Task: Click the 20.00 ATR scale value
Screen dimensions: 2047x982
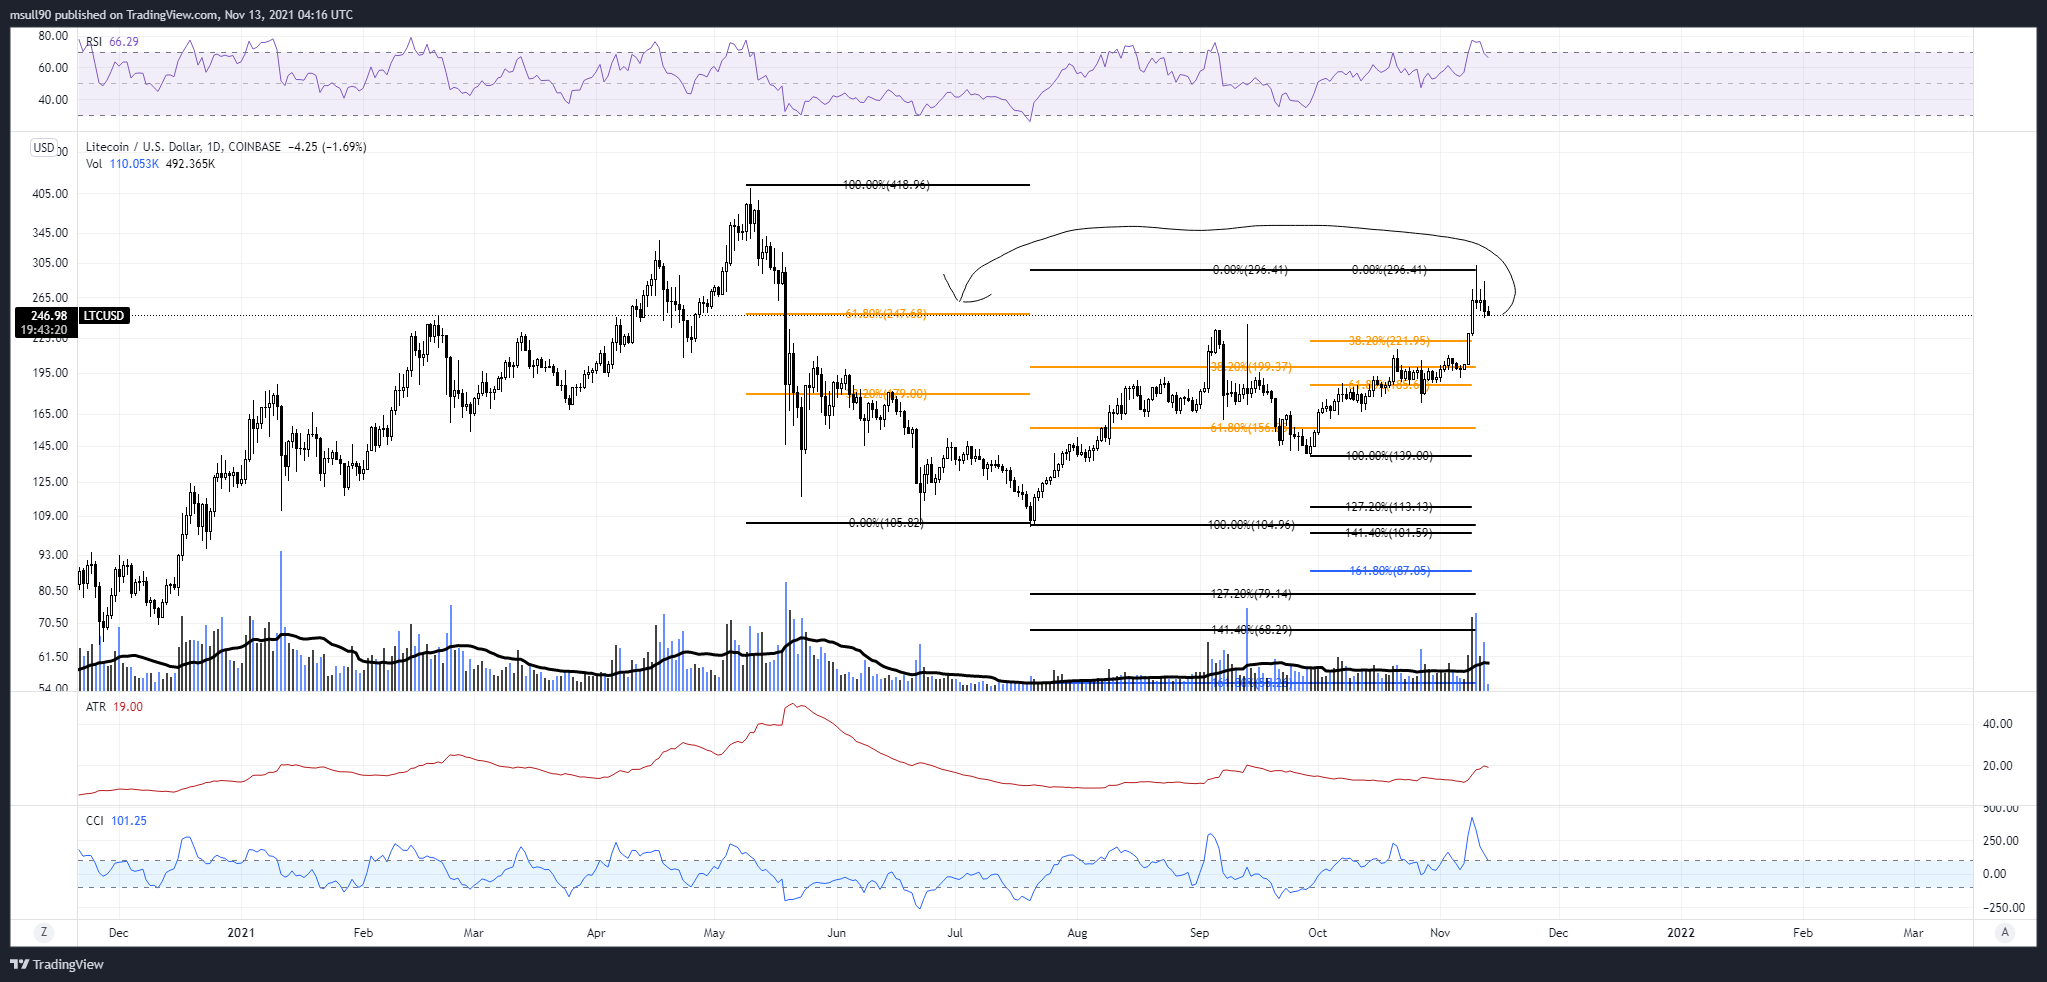Action: (x=1997, y=766)
